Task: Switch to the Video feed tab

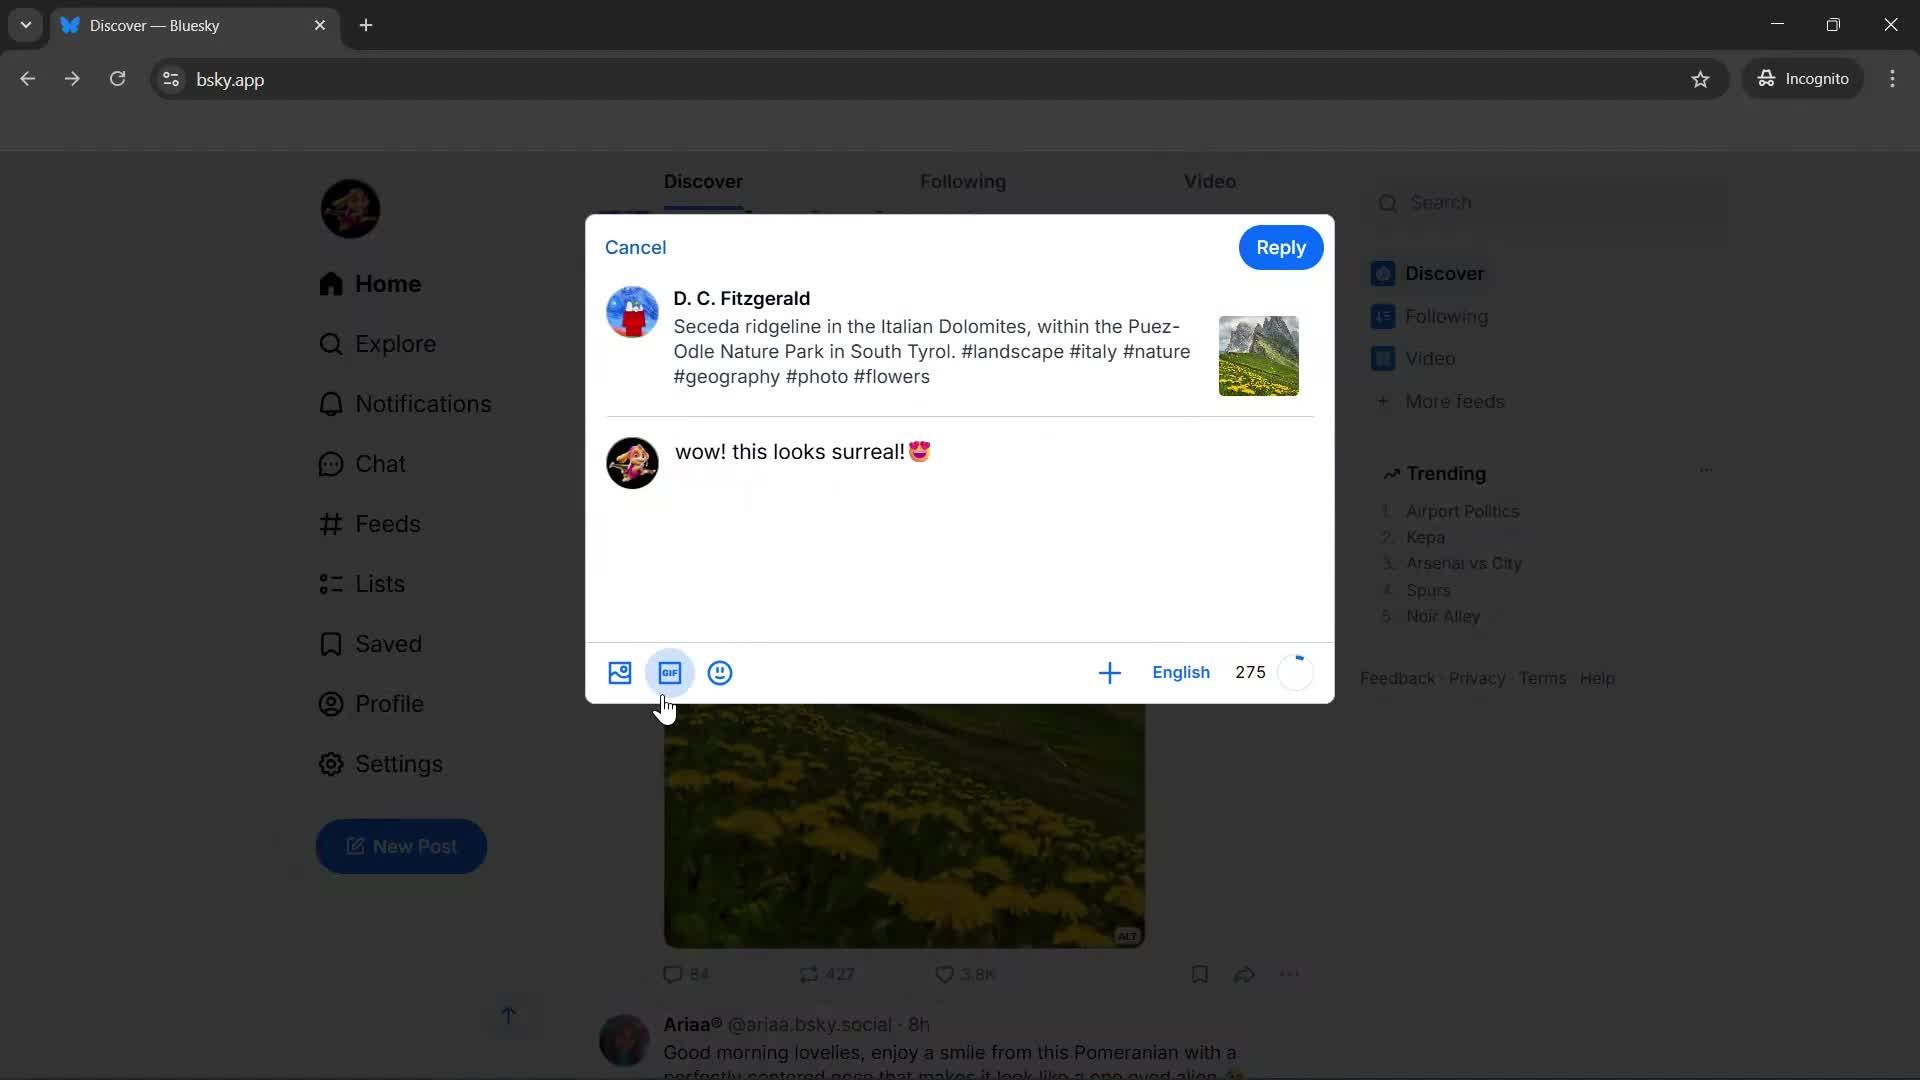Action: coord(1209,182)
